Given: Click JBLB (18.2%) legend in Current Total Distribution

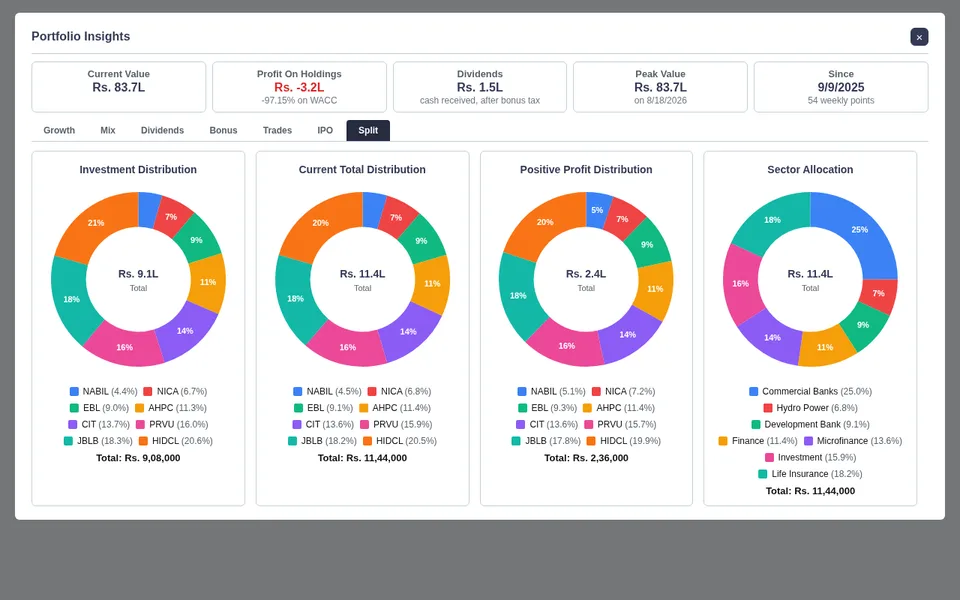Looking at the screenshot, I should point(322,441).
